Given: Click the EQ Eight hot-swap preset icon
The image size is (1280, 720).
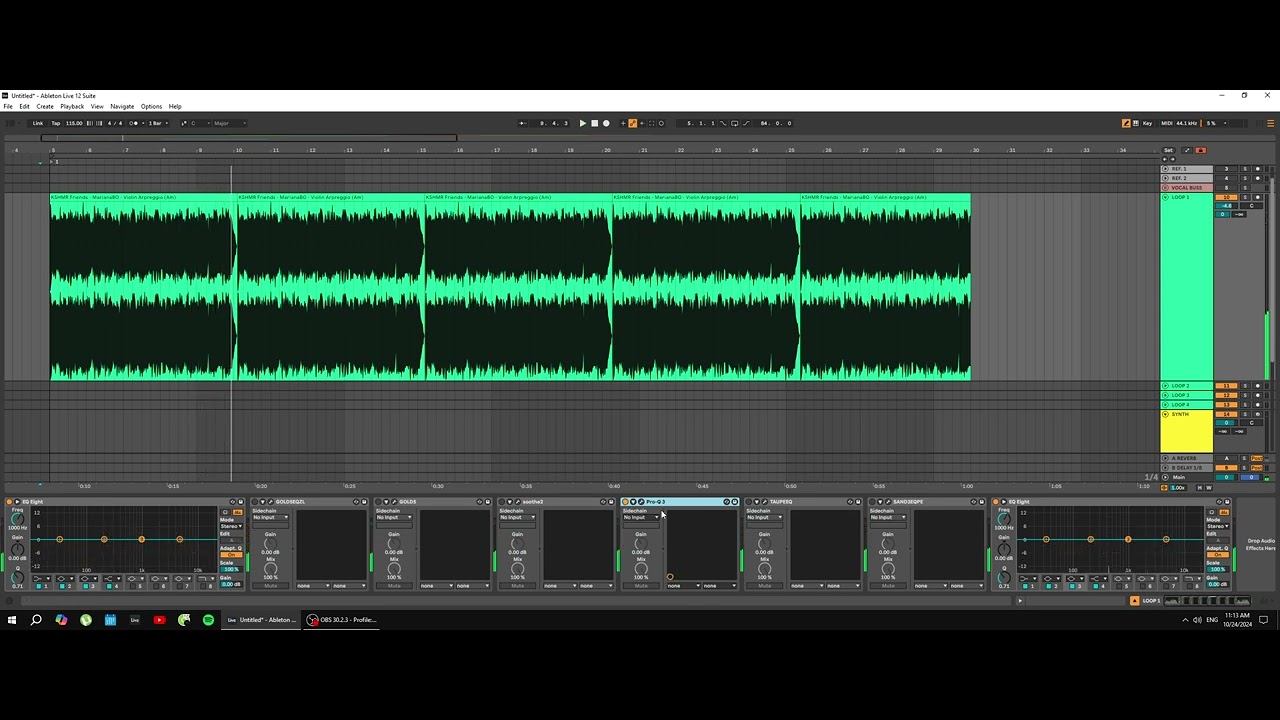Looking at the screenshot, I should coord(232,502).
